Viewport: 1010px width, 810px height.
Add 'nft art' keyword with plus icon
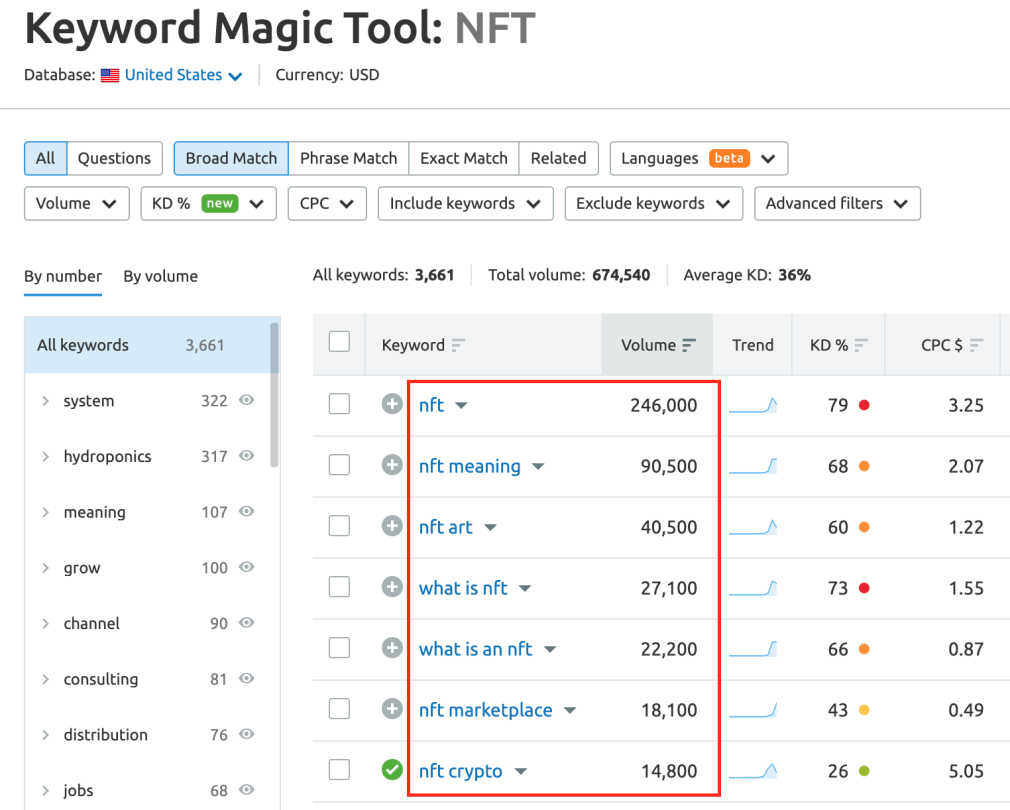[392, 526]
